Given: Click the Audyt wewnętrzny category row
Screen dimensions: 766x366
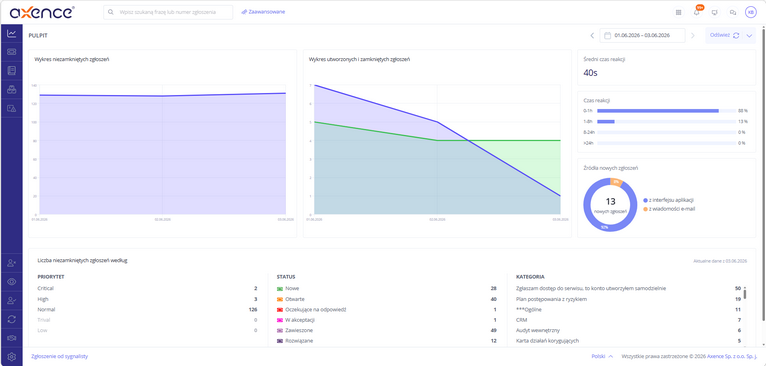Looking at the screenshot, I should [628, 330].
